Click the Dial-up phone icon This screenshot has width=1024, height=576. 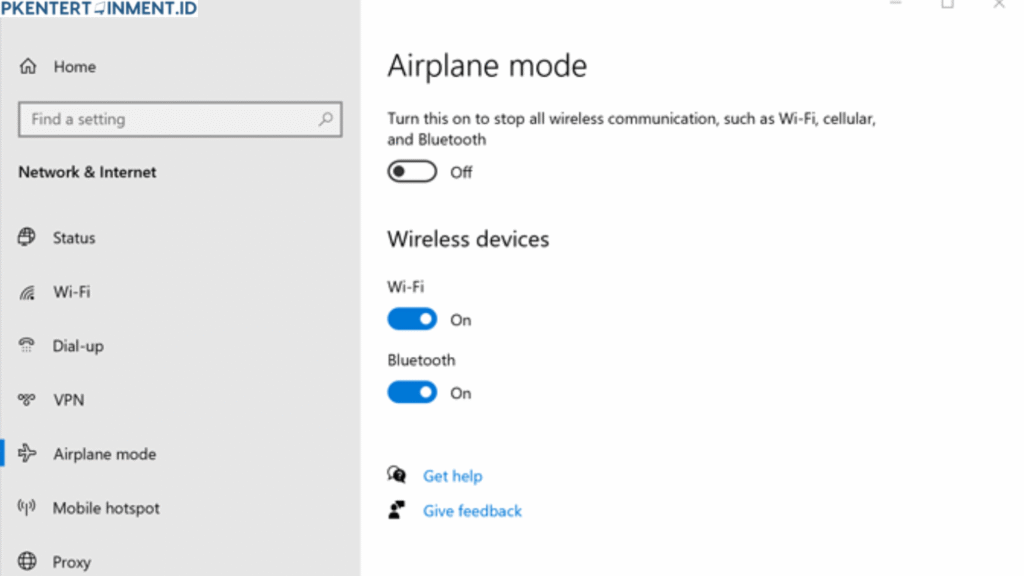click(x=27, y=345)
